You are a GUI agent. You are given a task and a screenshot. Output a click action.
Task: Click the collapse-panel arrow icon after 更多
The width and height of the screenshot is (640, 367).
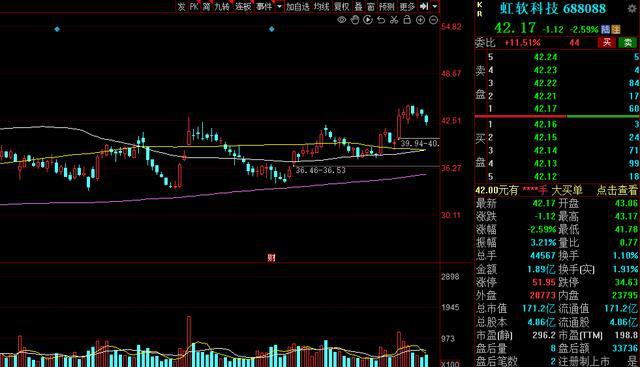tap(424, 6)
